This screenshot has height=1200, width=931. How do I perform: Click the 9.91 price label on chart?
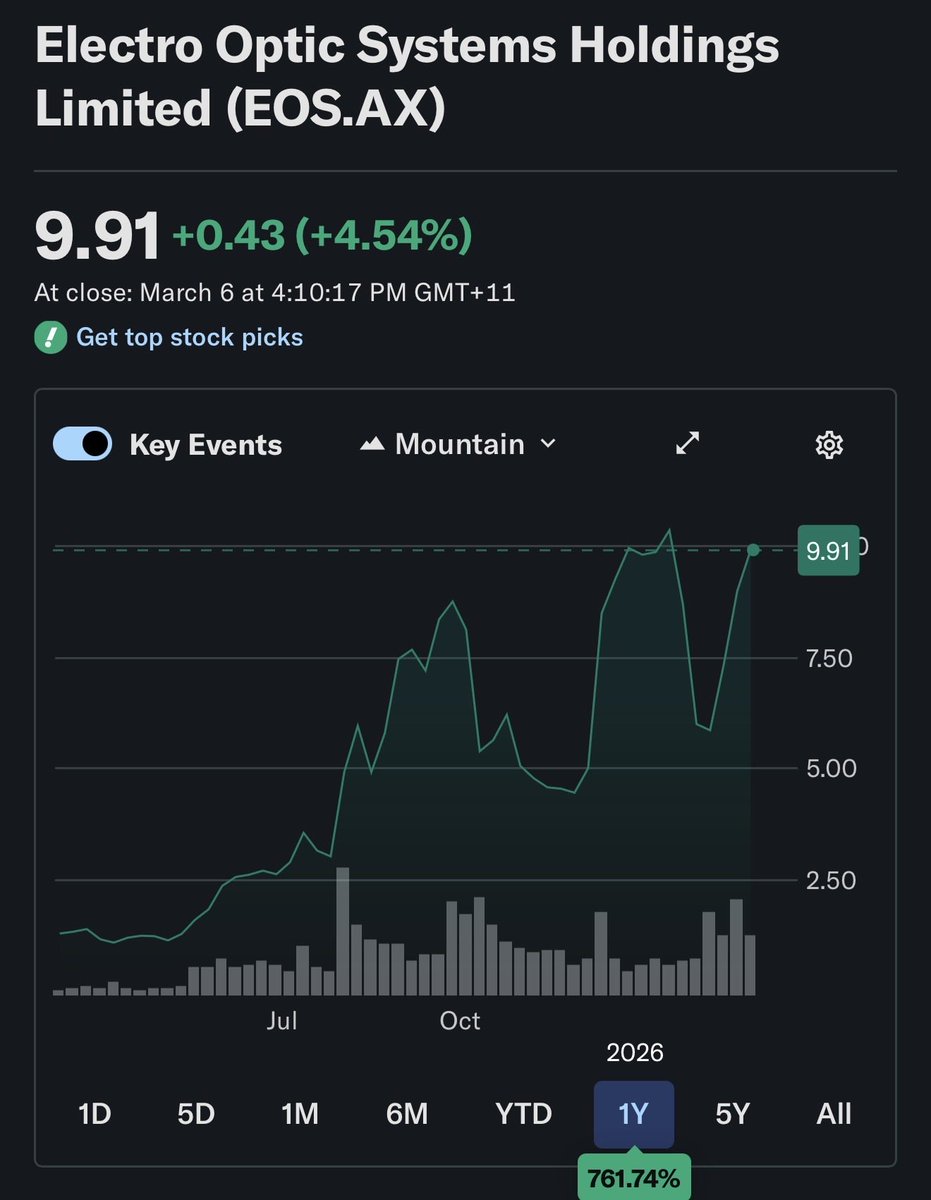click(828, 551)
